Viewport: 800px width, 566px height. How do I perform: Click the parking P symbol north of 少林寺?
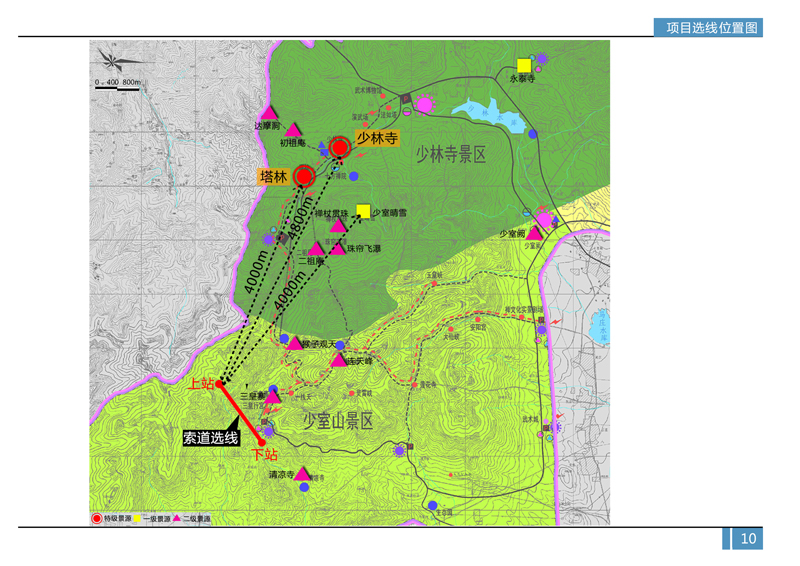(x=406, y=99)
